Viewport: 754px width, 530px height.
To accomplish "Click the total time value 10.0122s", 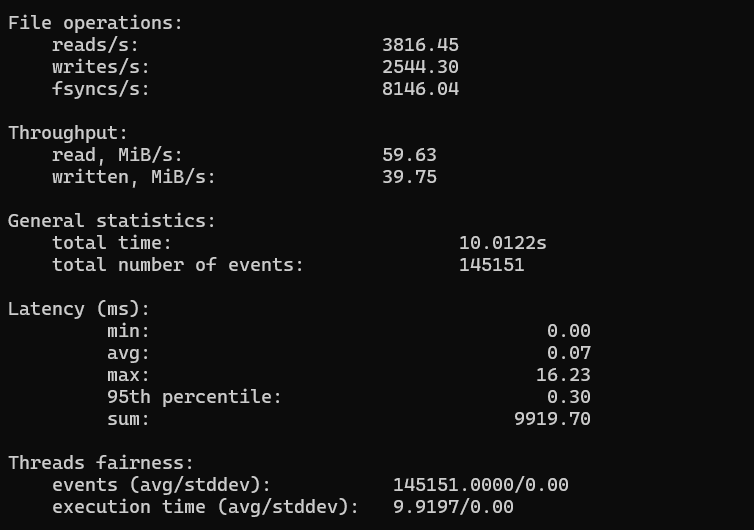I will 503,243.
